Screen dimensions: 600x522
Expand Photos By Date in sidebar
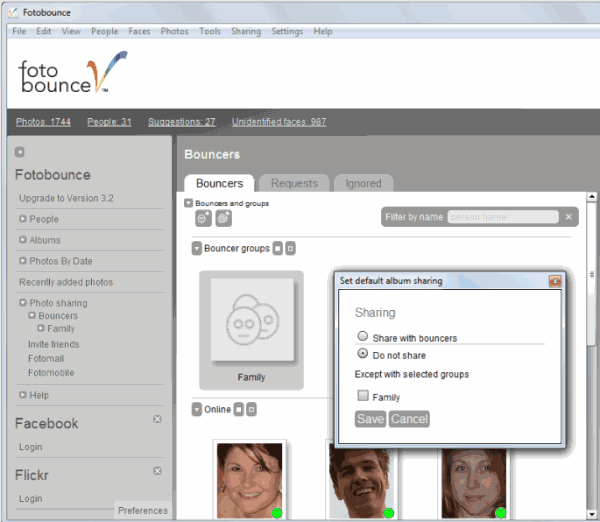[23, 261]
